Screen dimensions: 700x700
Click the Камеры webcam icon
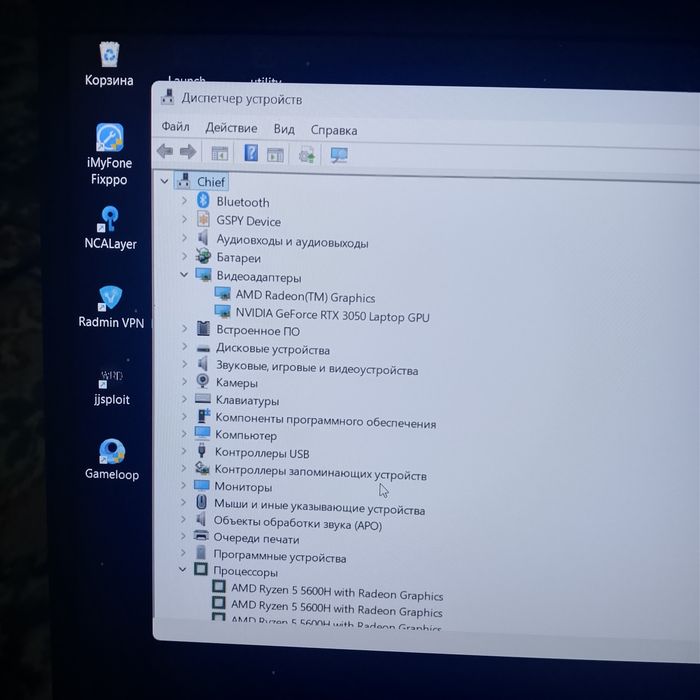(203, 381)
